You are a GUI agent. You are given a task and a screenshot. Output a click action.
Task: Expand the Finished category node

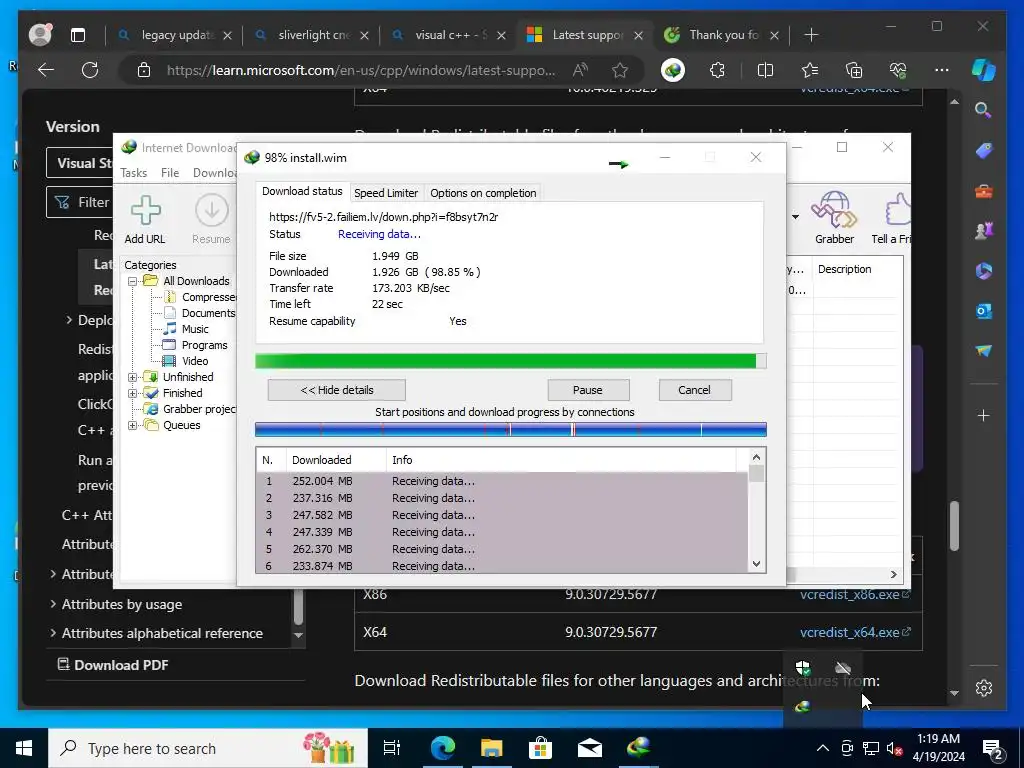pos(133,393)
